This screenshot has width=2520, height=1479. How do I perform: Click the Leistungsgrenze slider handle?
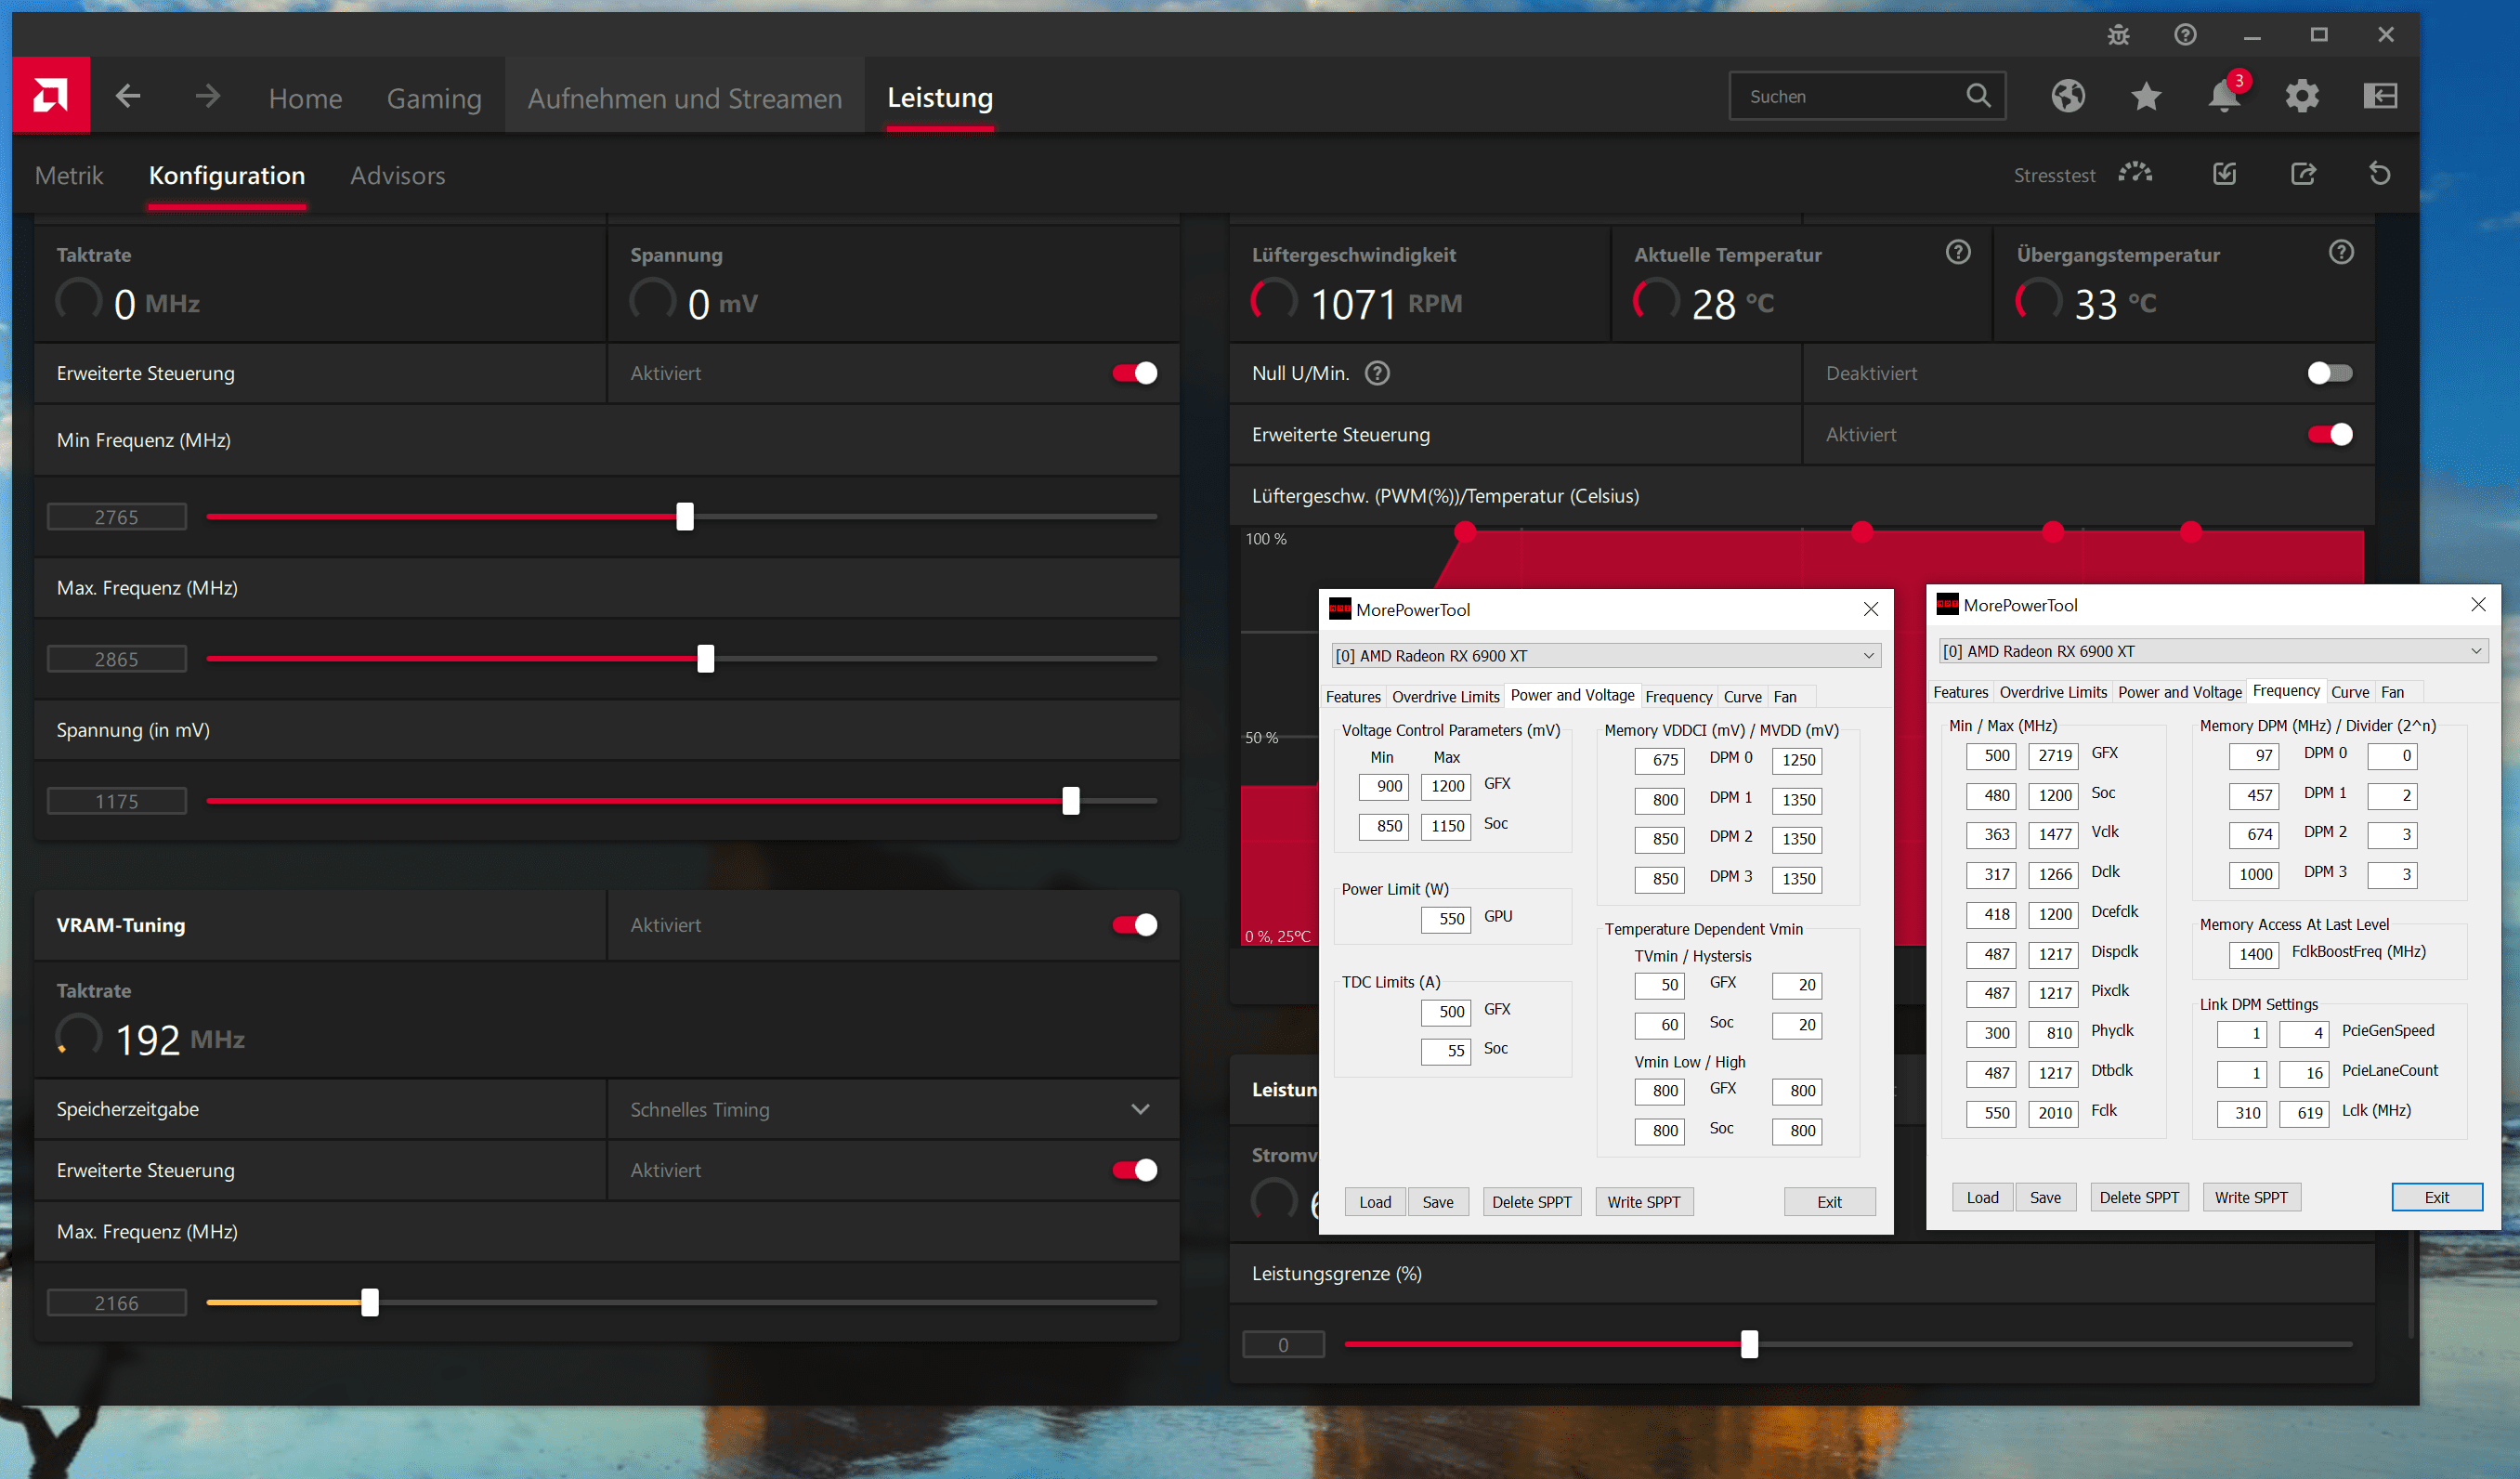coord(1748,1344)
